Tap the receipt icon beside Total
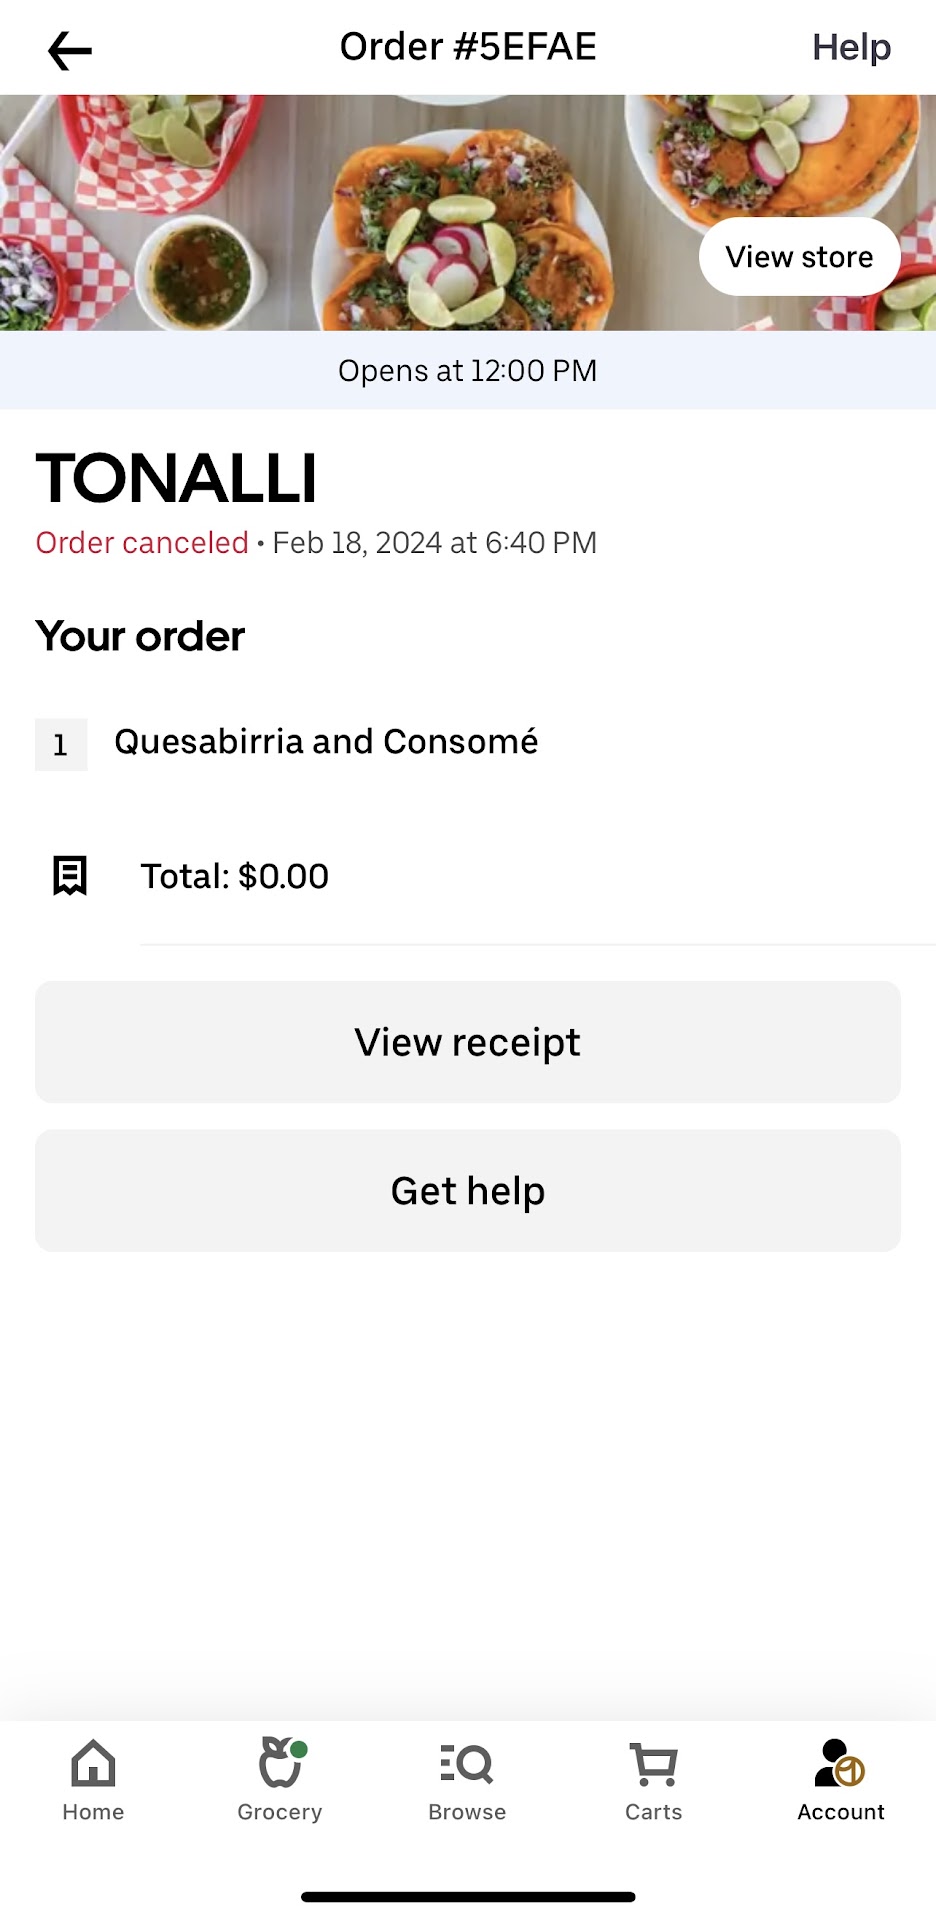This screenshot has height=1920, width=936. coord(70,876)
